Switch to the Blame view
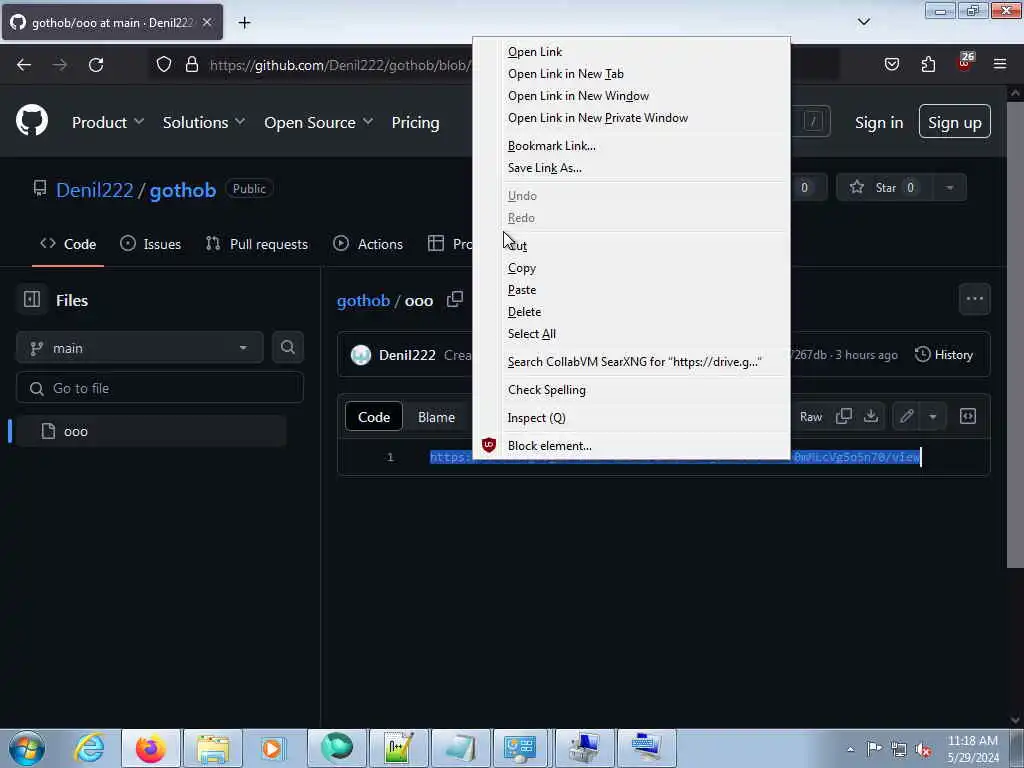 point(436,417)
